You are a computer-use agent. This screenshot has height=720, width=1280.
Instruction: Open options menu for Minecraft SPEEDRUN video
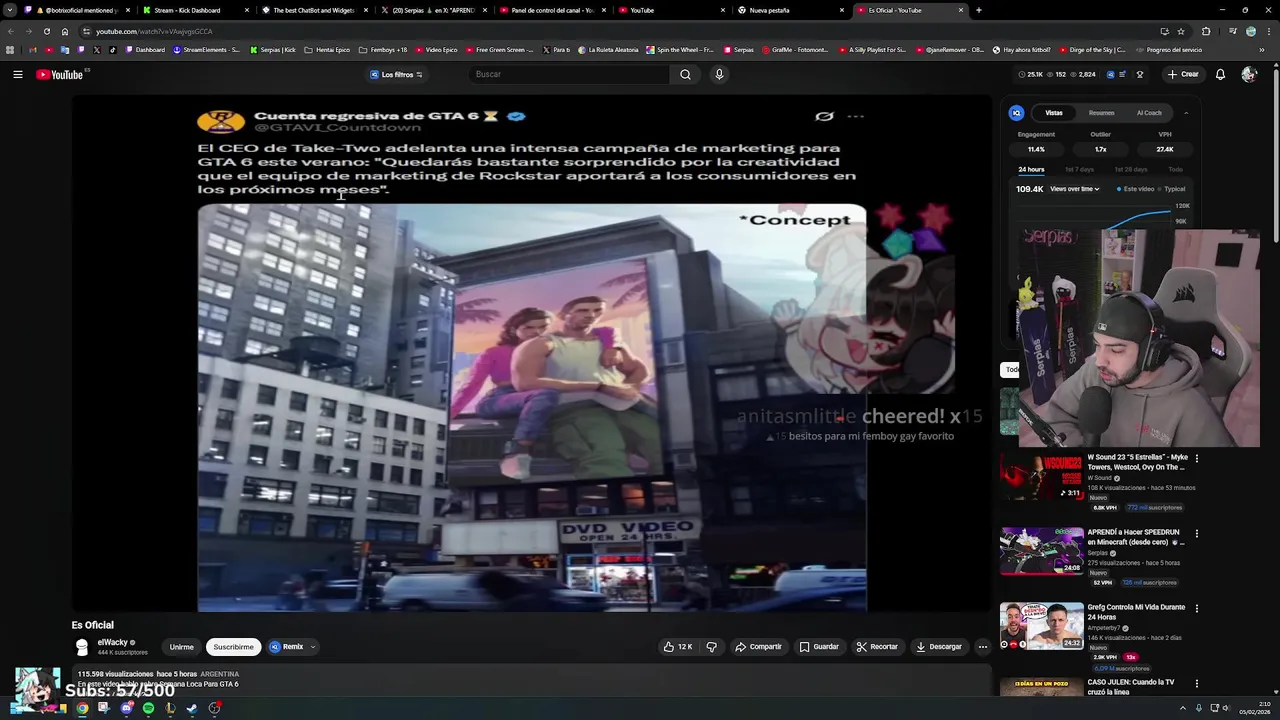pos(1196,533)
